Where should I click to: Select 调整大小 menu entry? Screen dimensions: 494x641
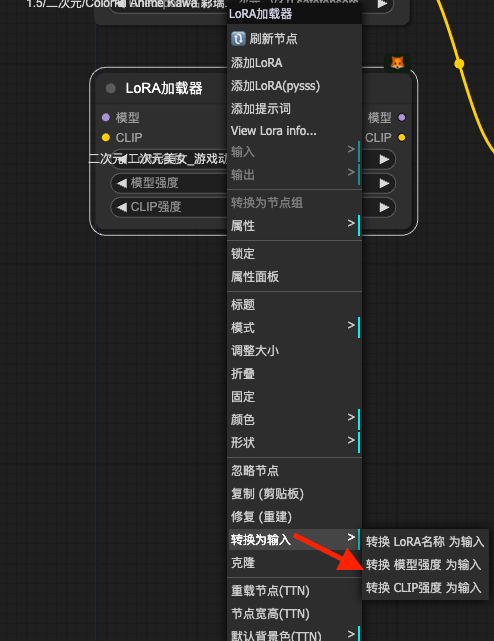(294, 350)
